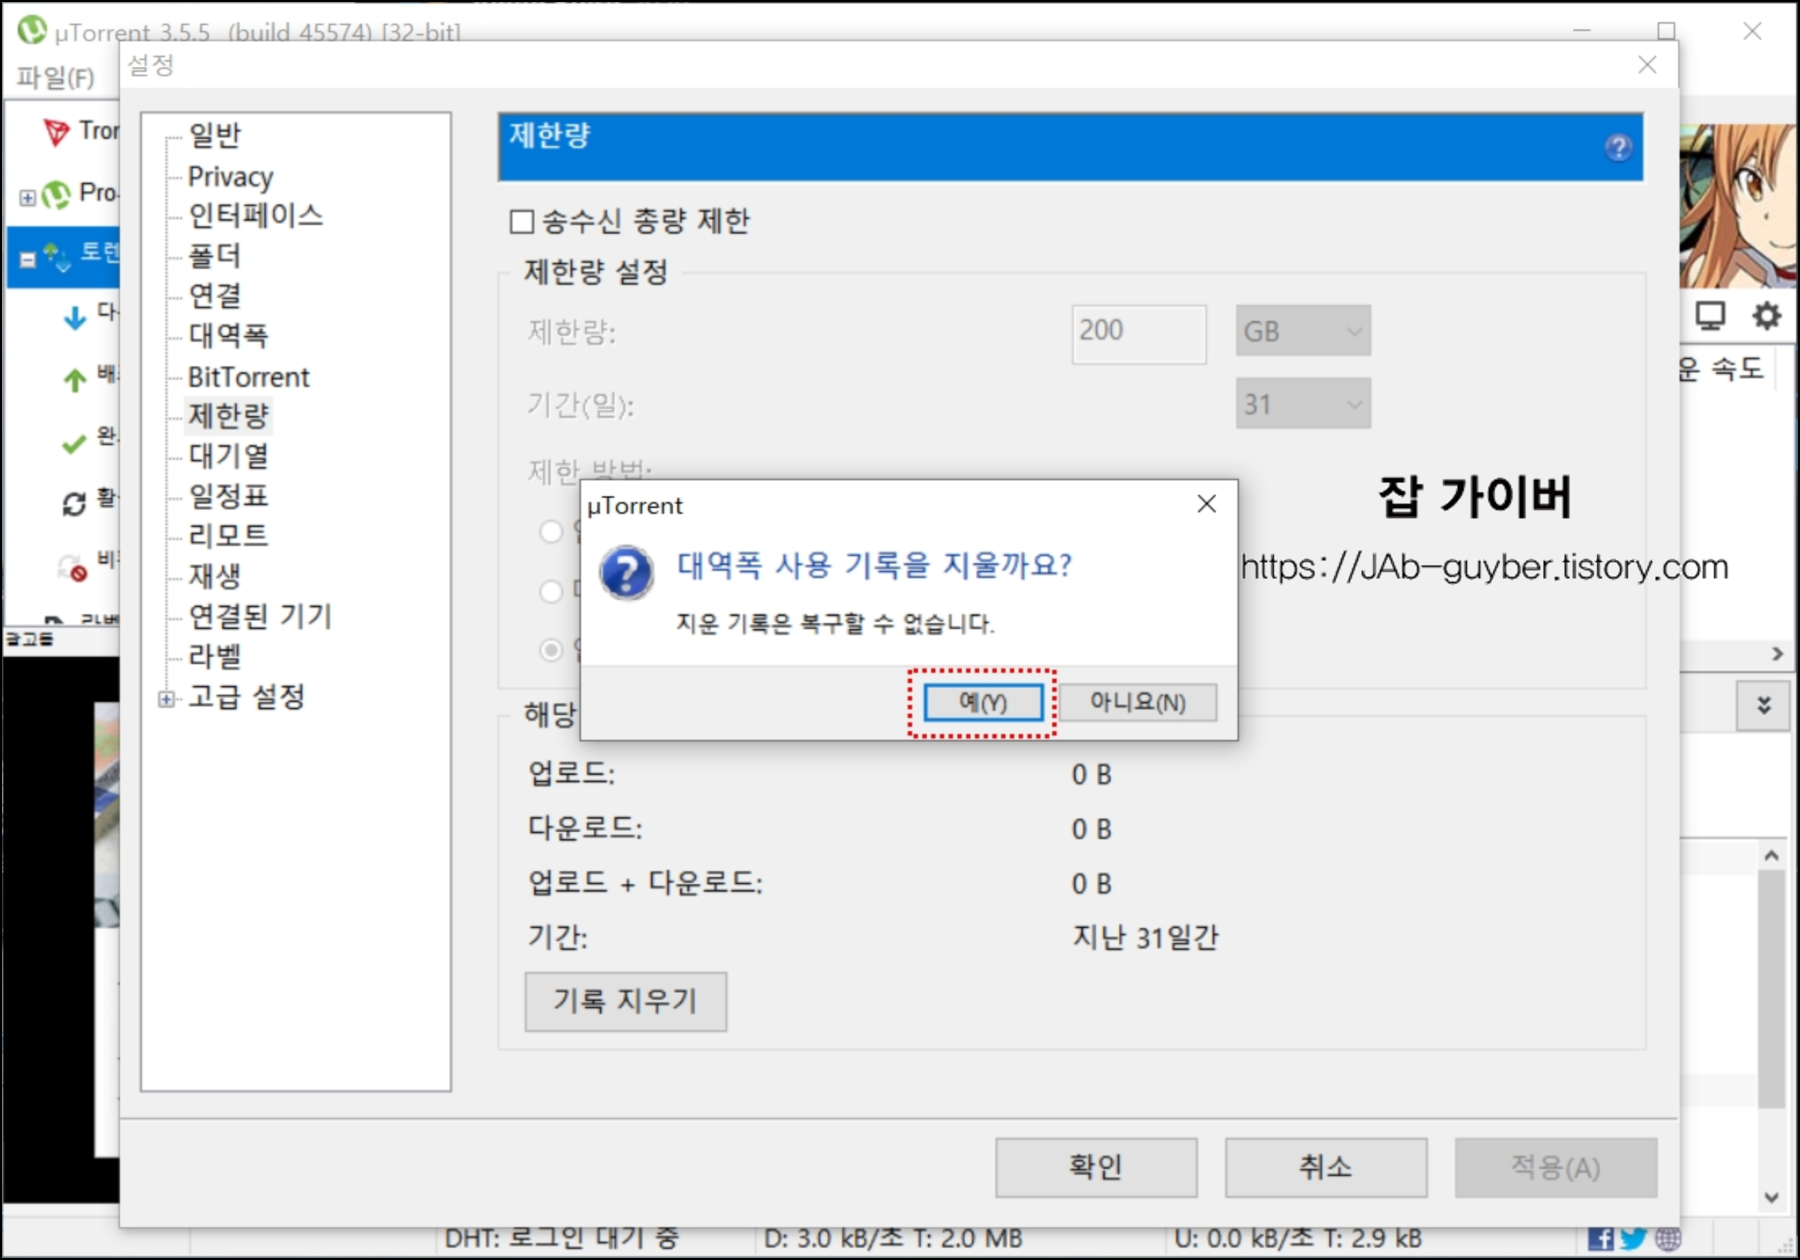Click the 제한량 value field showing 200
This screenshot has height=1260, width=1800.
click(1139, 333)
